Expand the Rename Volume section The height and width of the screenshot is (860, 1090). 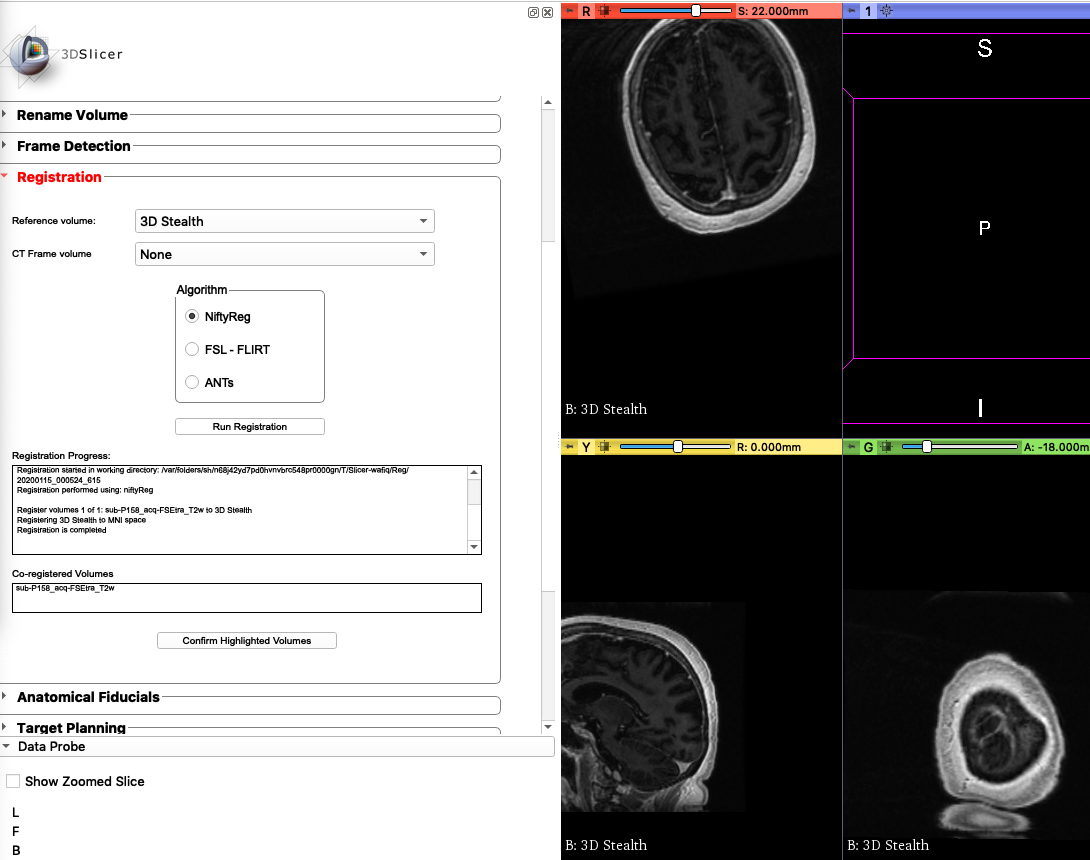[x=72, y=115]
